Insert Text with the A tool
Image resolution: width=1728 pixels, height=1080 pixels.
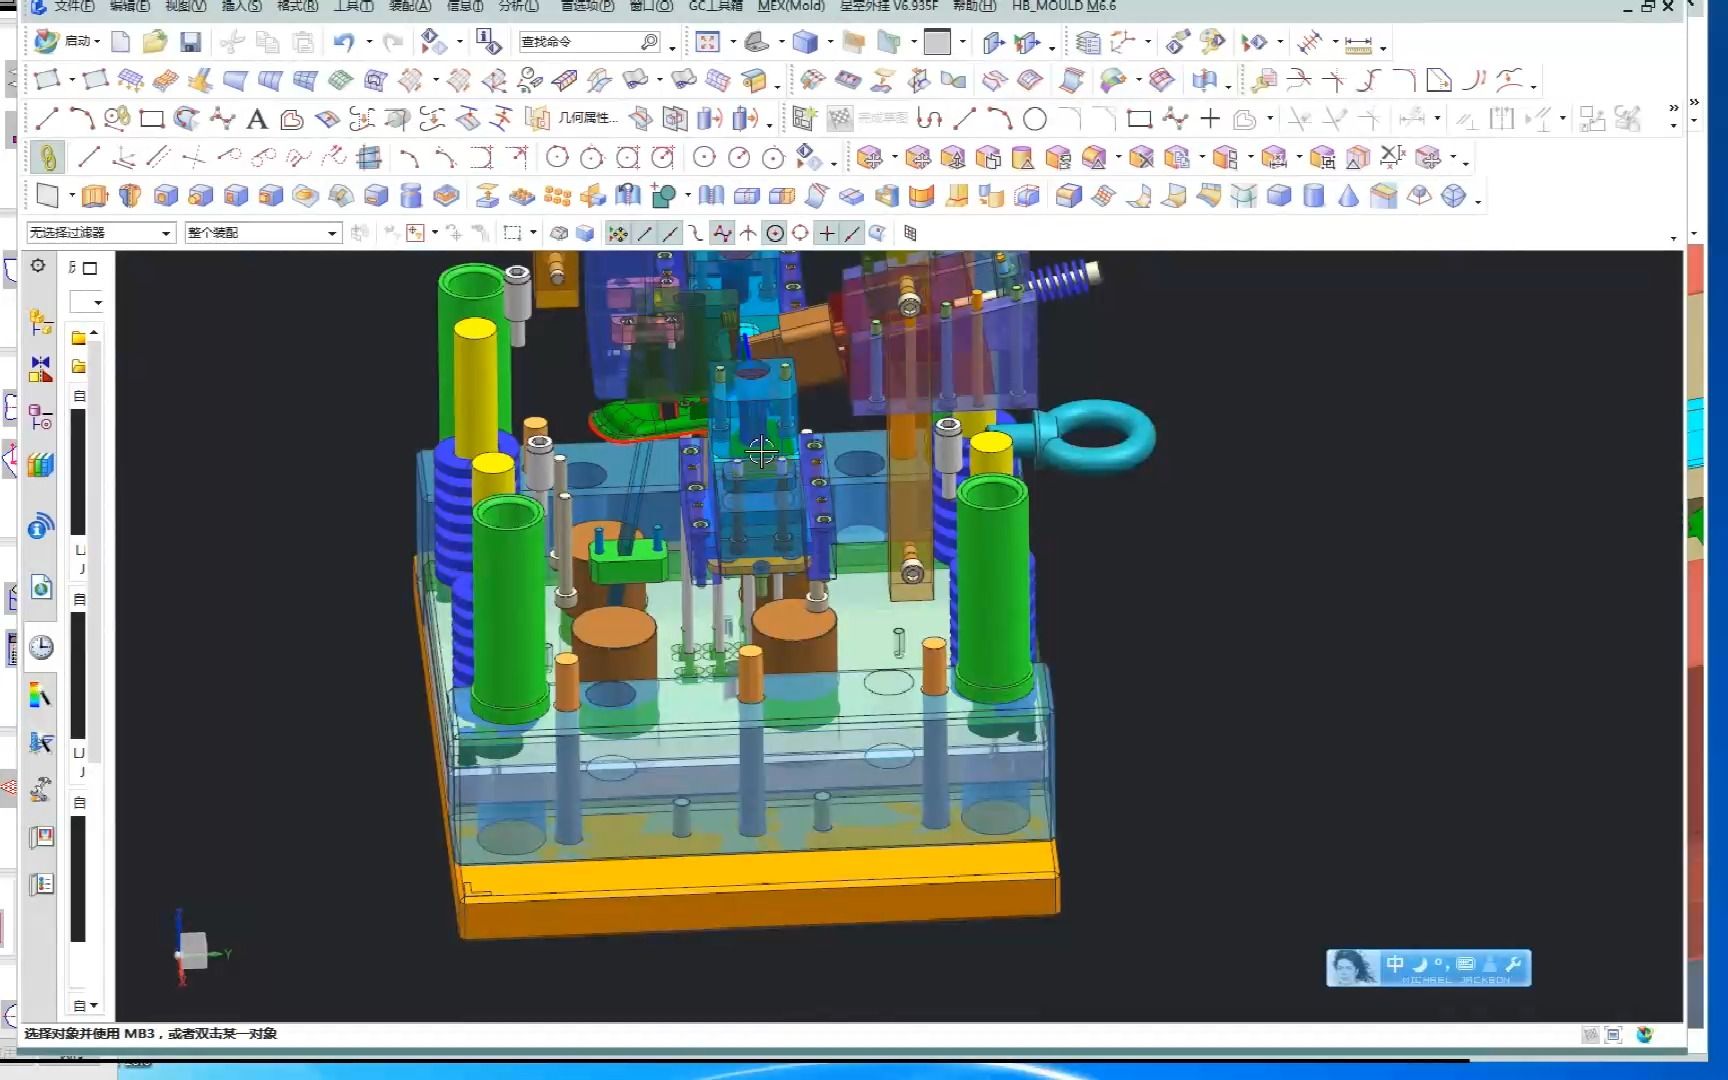point(257,119)
